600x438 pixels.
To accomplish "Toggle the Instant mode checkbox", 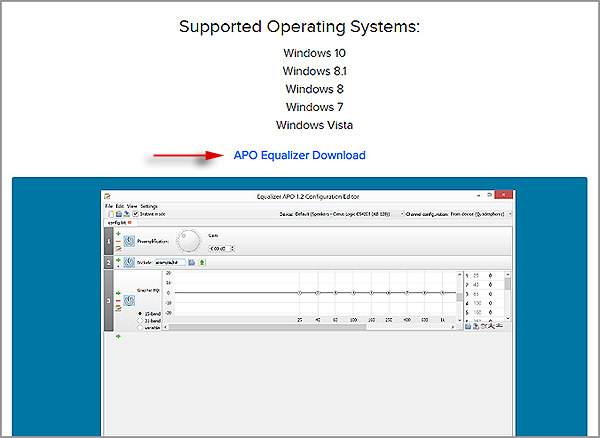I will 135,214.
